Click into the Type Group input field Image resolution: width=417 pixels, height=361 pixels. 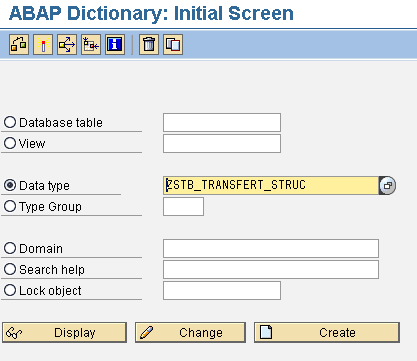[x=183, y=206]
